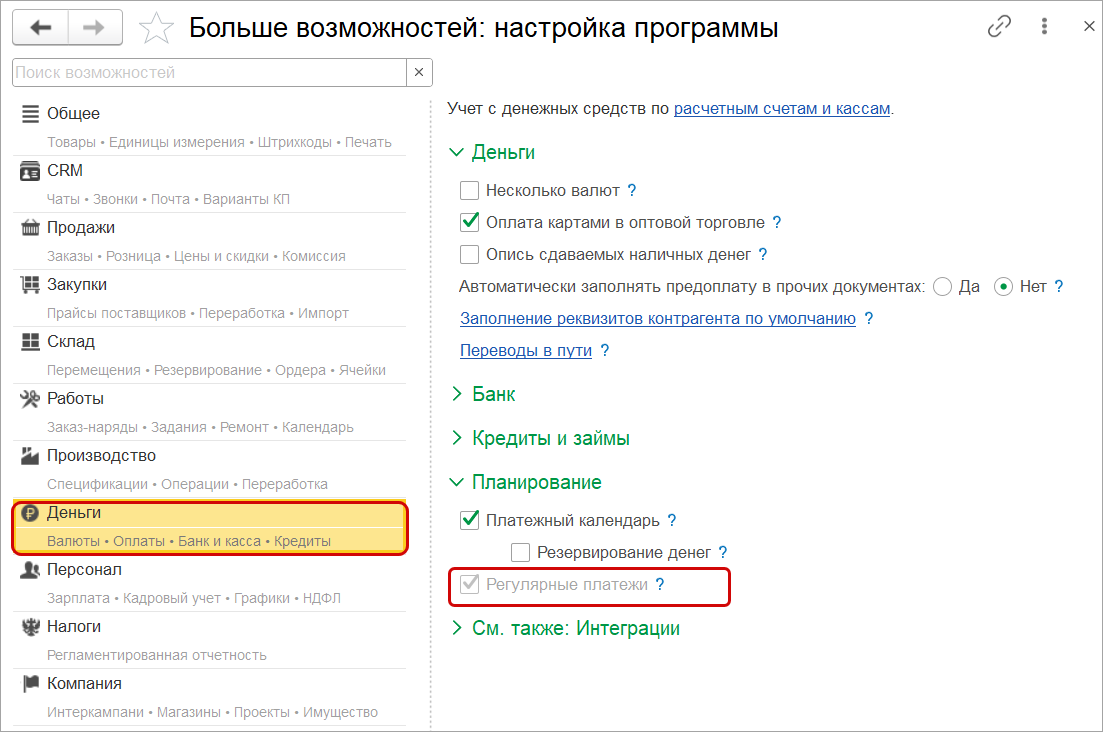
Task: Go back with the left arrow button
Action: click(41, 27)
